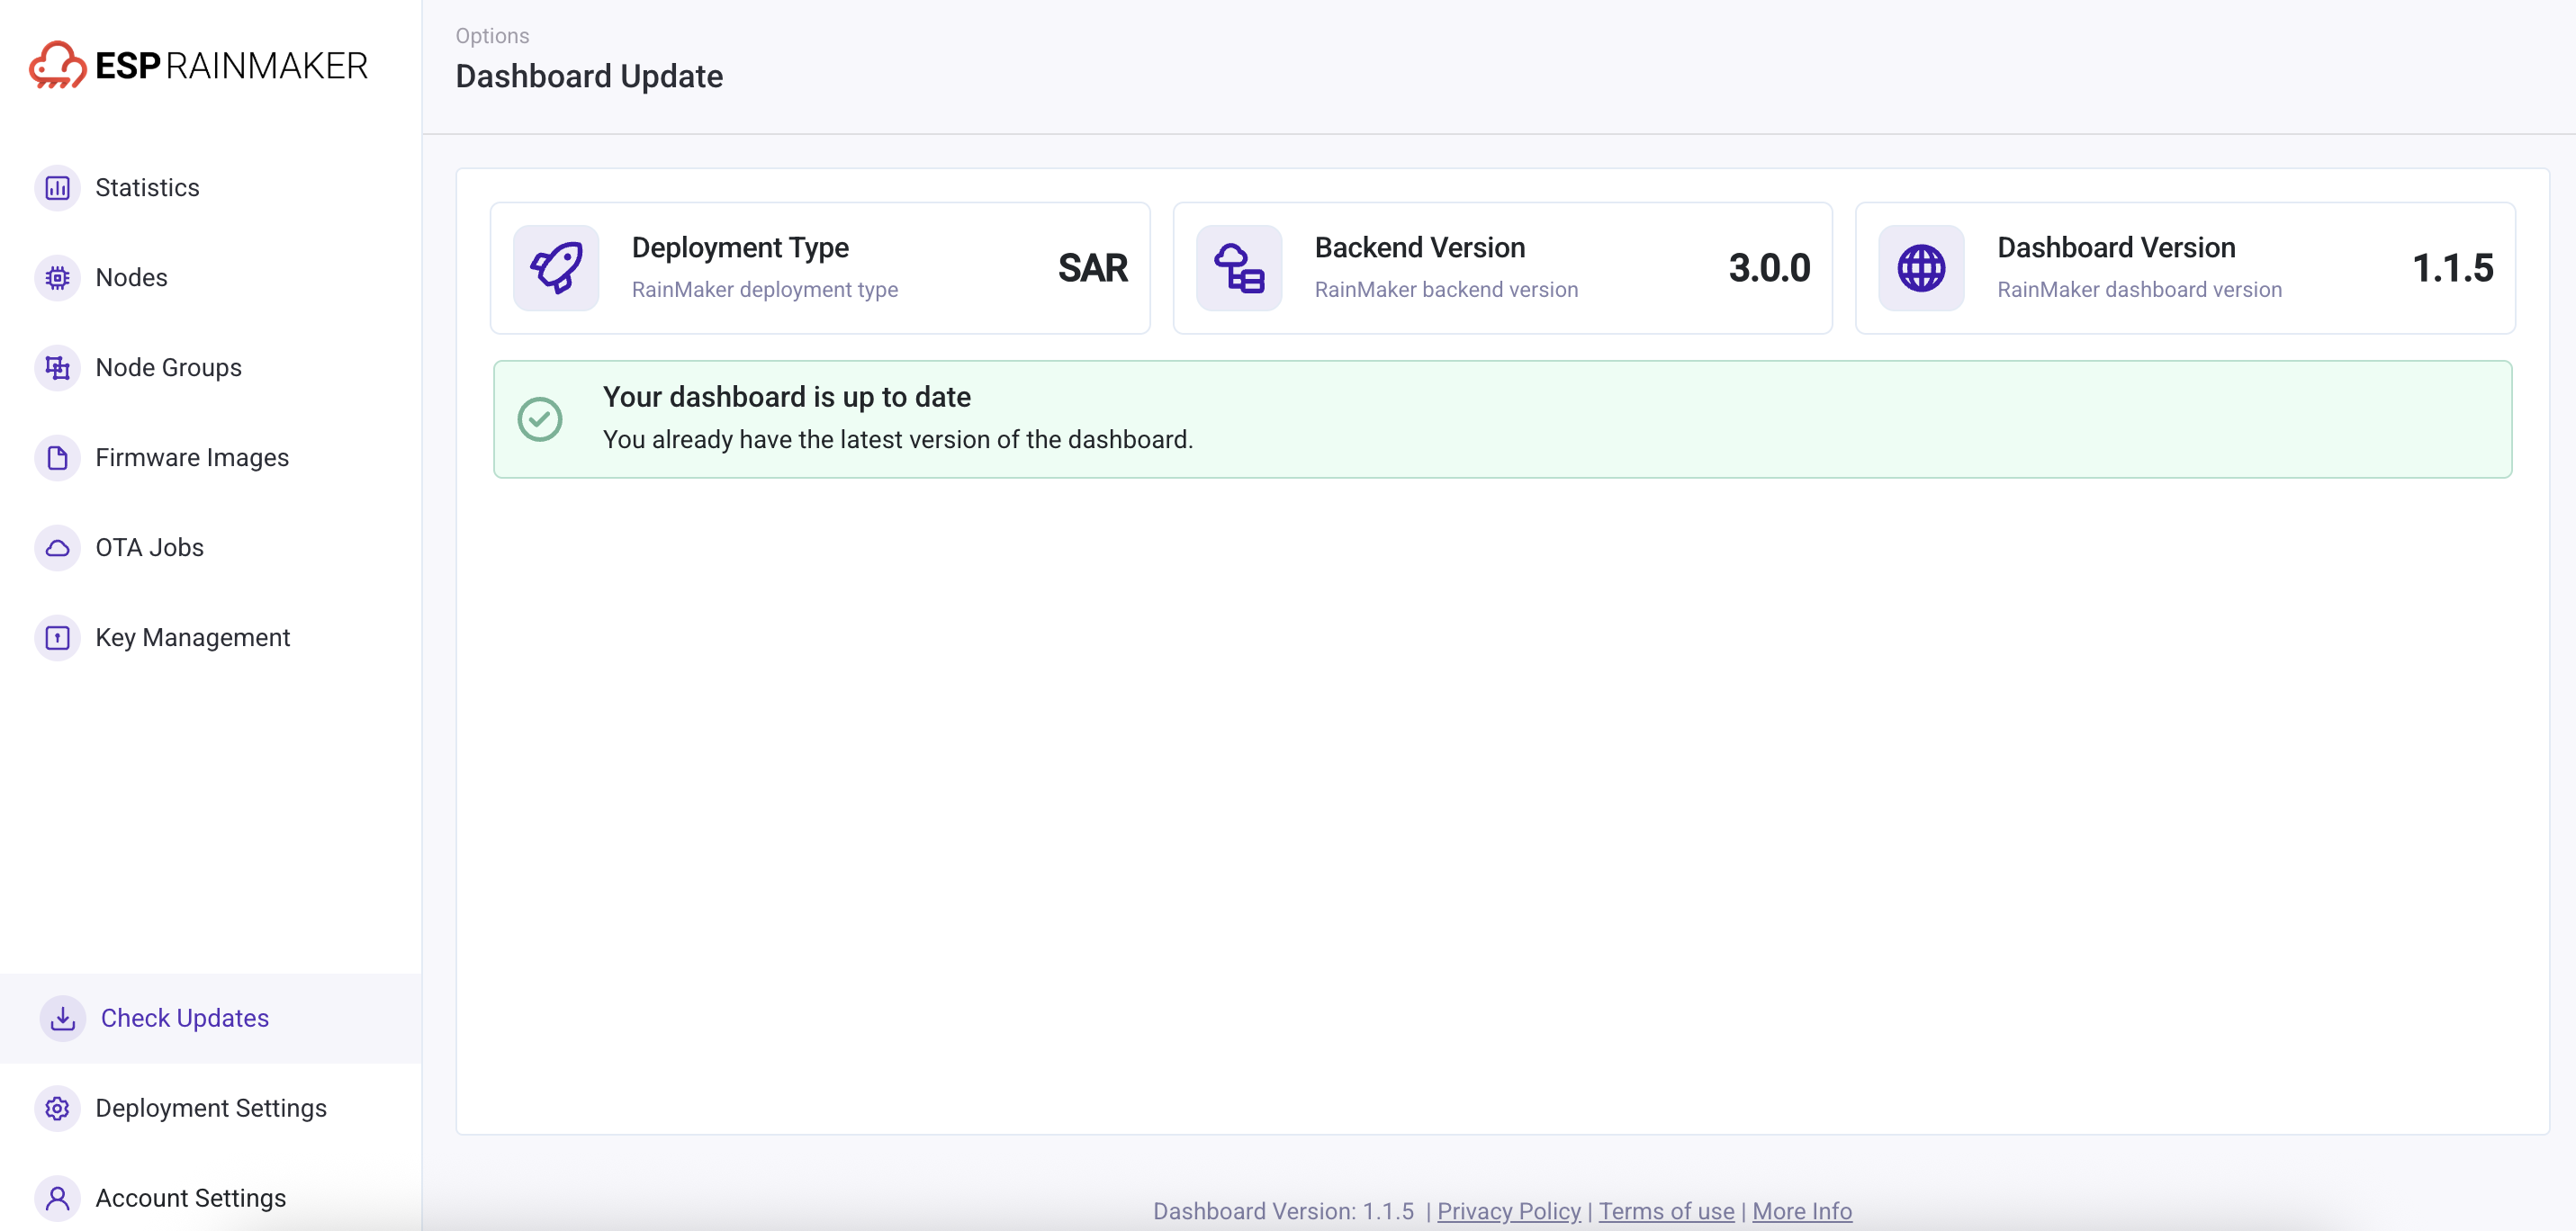Screen dimensions: 2576x1231
Task: Select the Firmware Images document icon
Action: [x=57, y=457]
